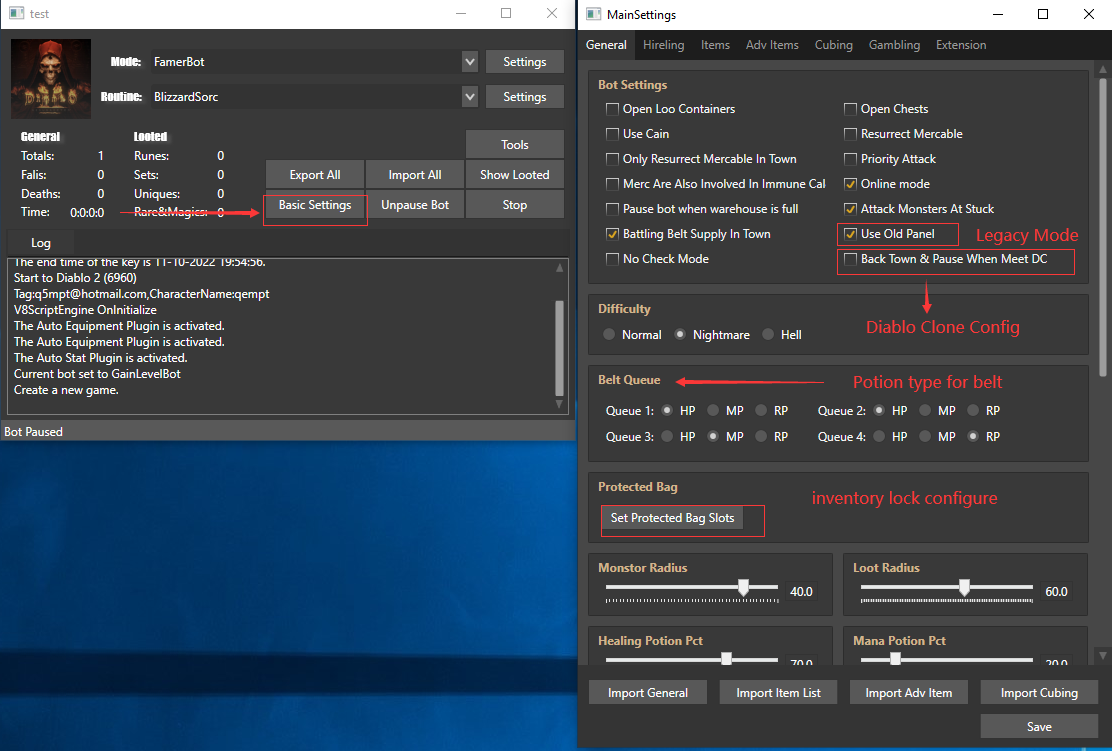Open the Mode dropdown arrow for FamerBot
The image size is (1112, 751).
pyautogui.click(x=469, y=62)
